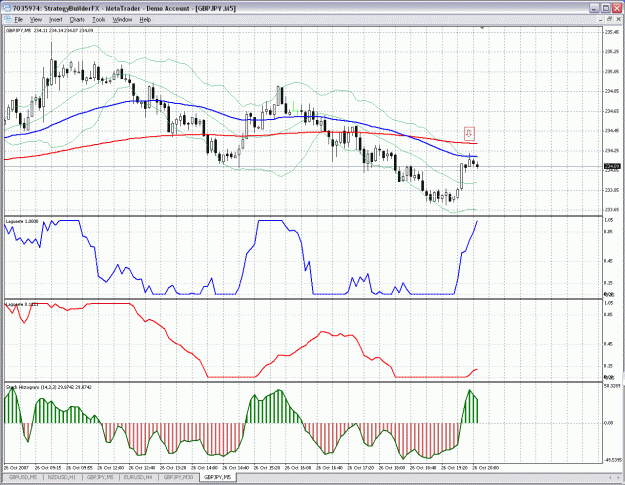Open the Help menu

point(145,20)
